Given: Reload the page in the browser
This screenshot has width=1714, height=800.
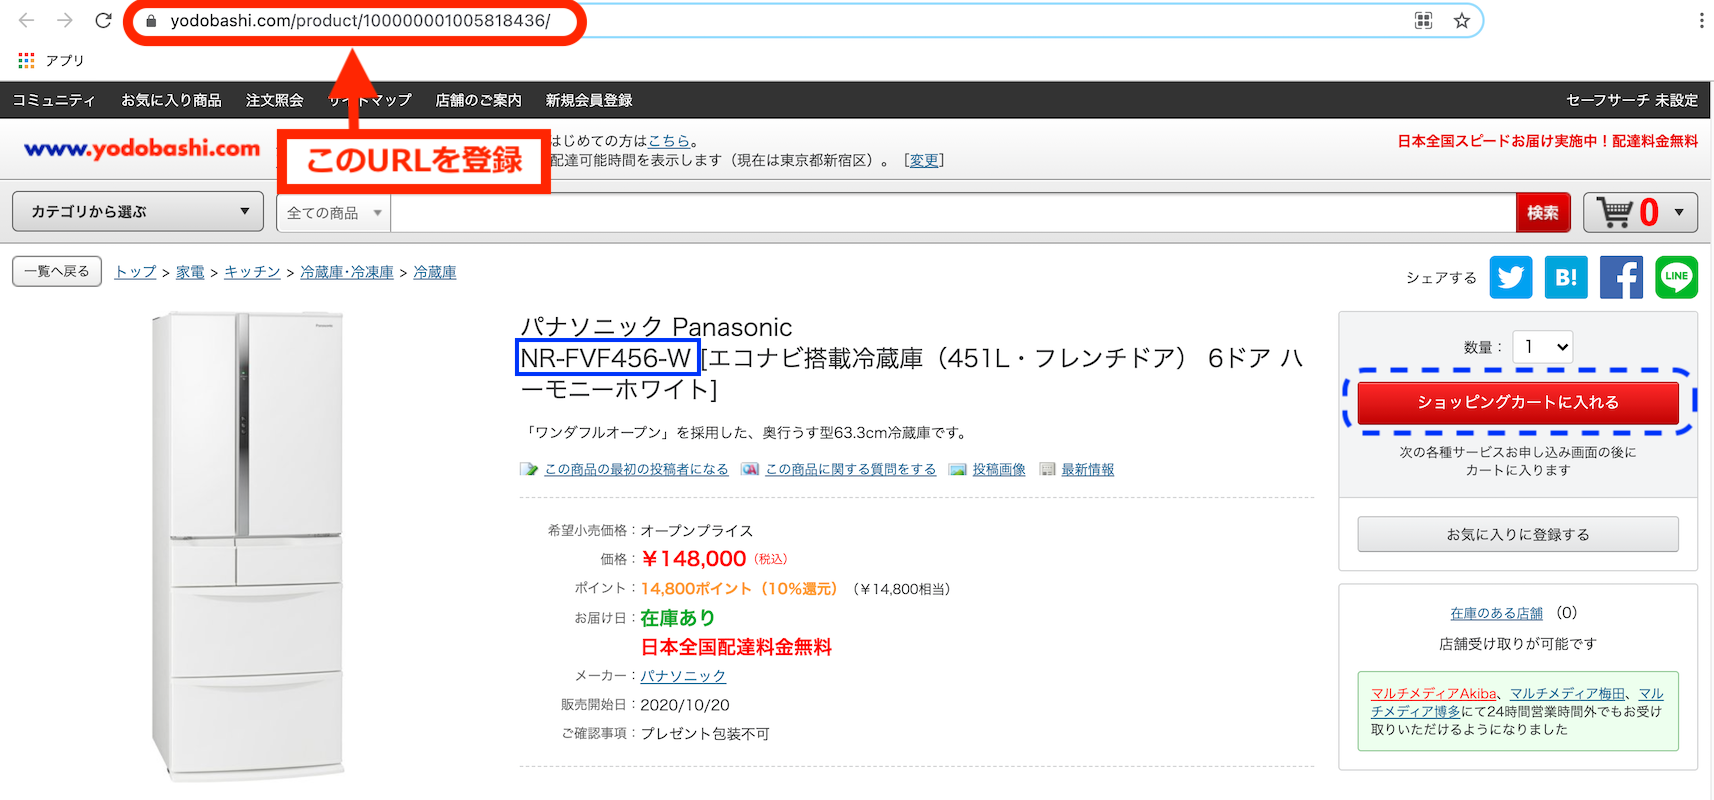Looking at the screenshot, I should point(103,21).
